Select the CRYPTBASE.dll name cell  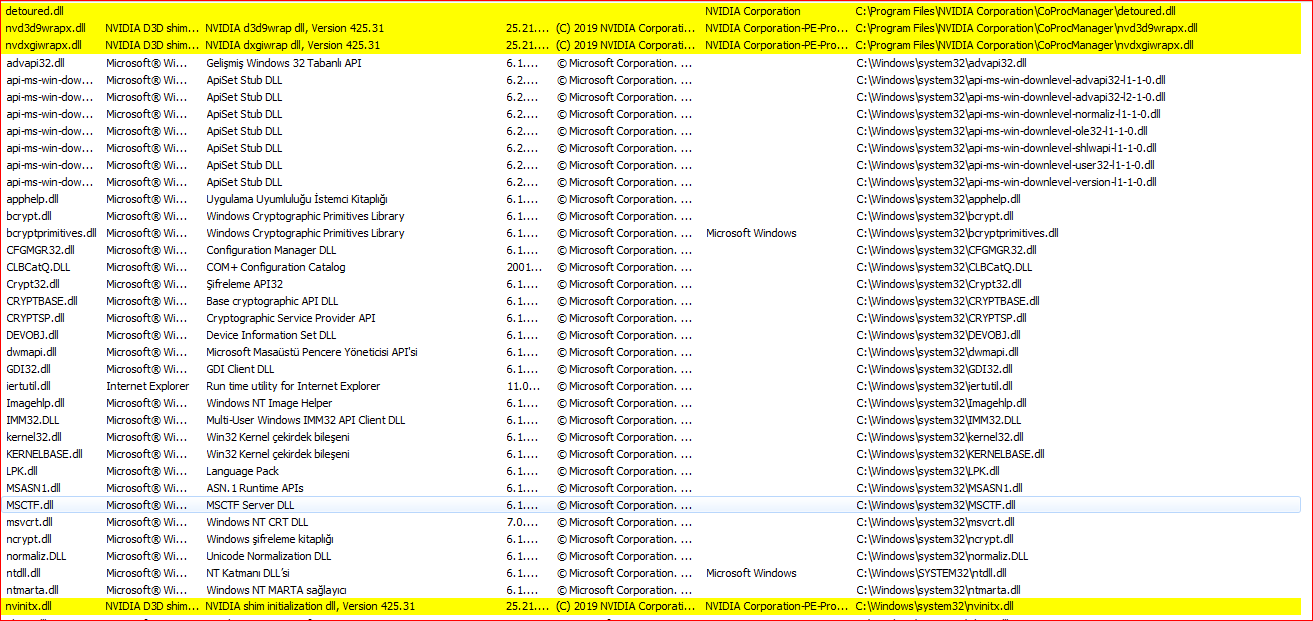point(42,301)
